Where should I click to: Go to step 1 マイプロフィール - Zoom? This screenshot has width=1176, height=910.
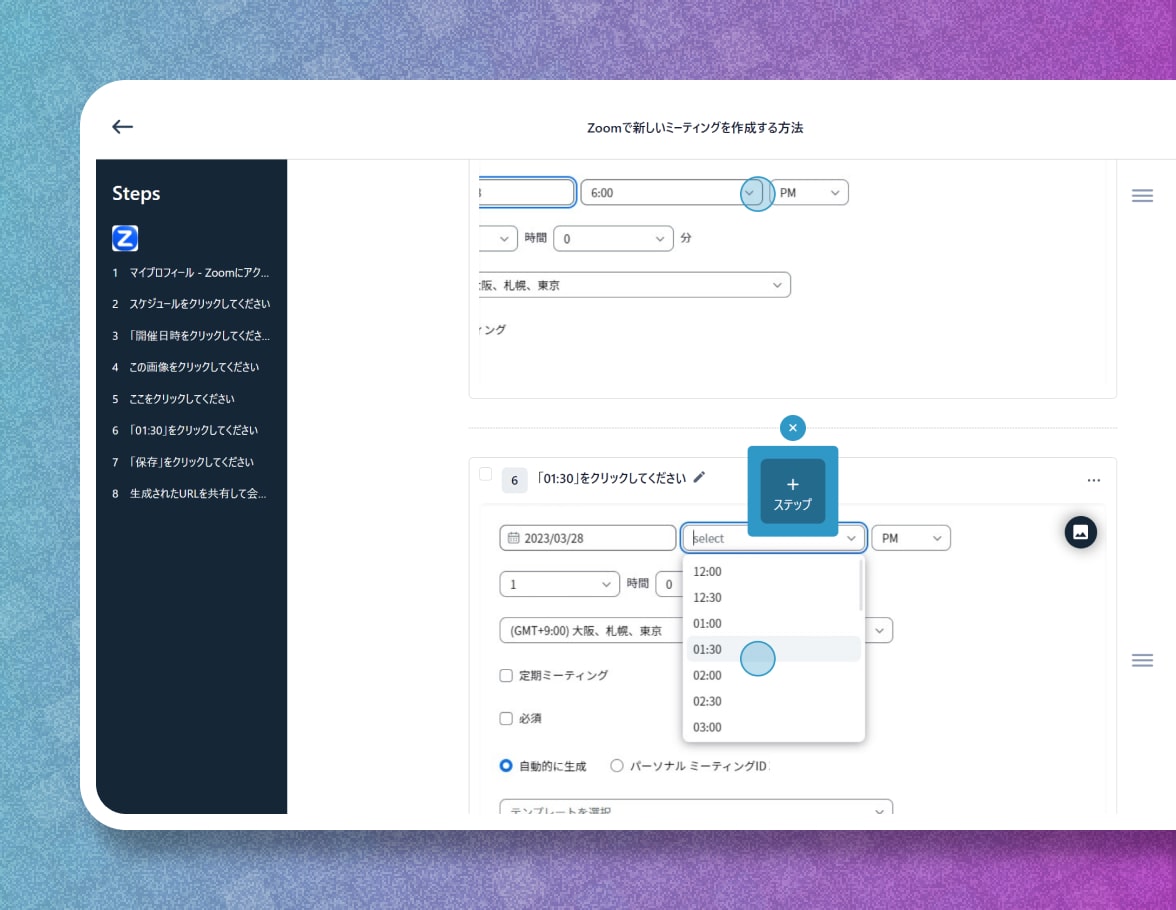point(190,272)
